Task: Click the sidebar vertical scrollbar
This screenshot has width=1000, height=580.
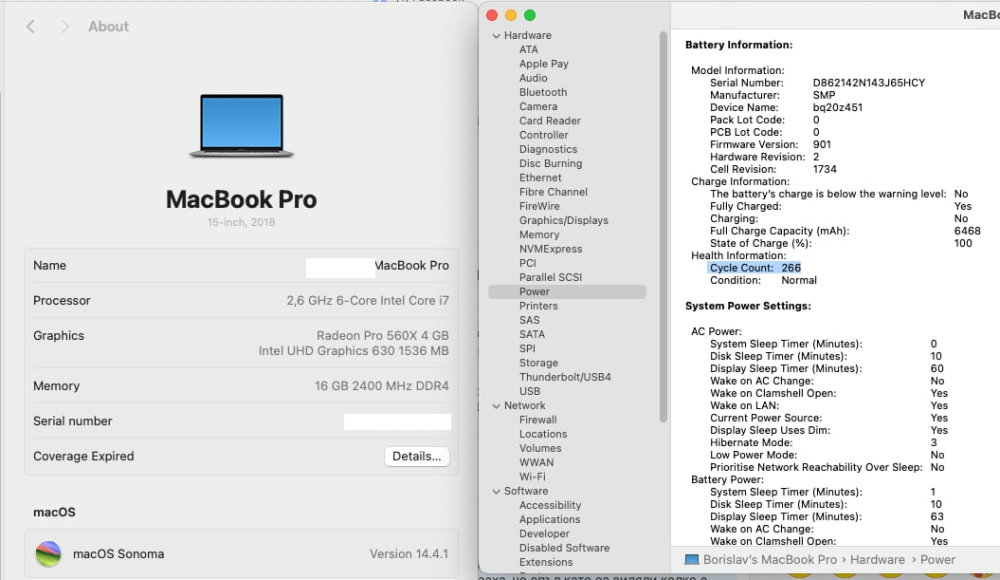Action: coord(662,220)
